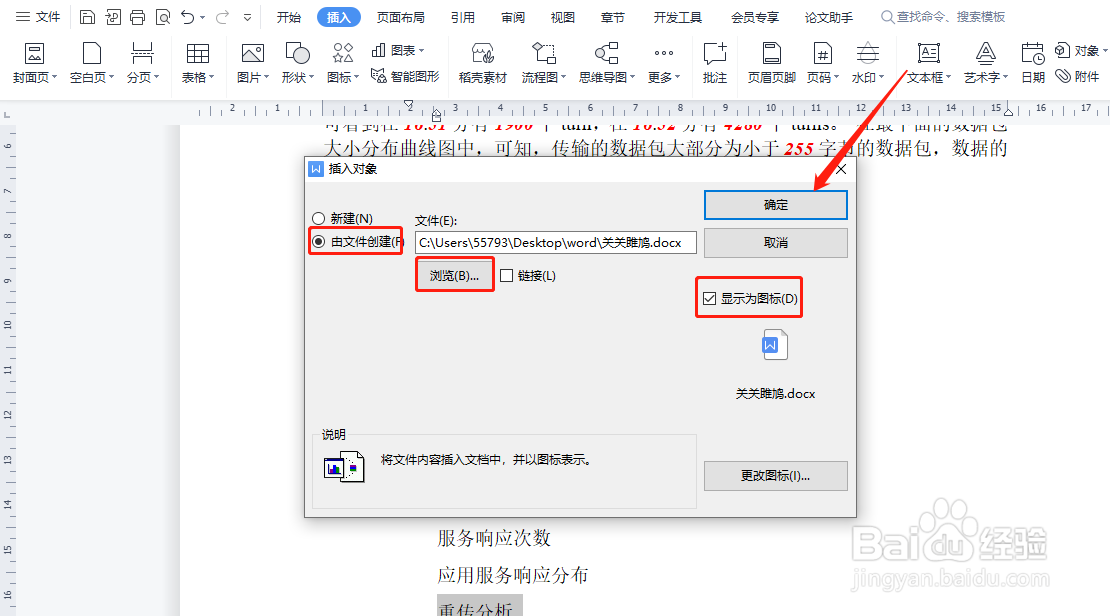Insert a cover page via 封面页
1110x616 pixels.
tap(34, 62)
